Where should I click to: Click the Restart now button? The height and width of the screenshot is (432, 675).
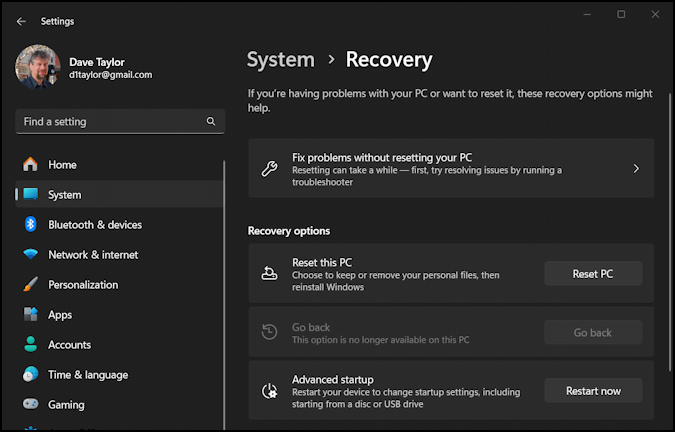tap(593, 391)
